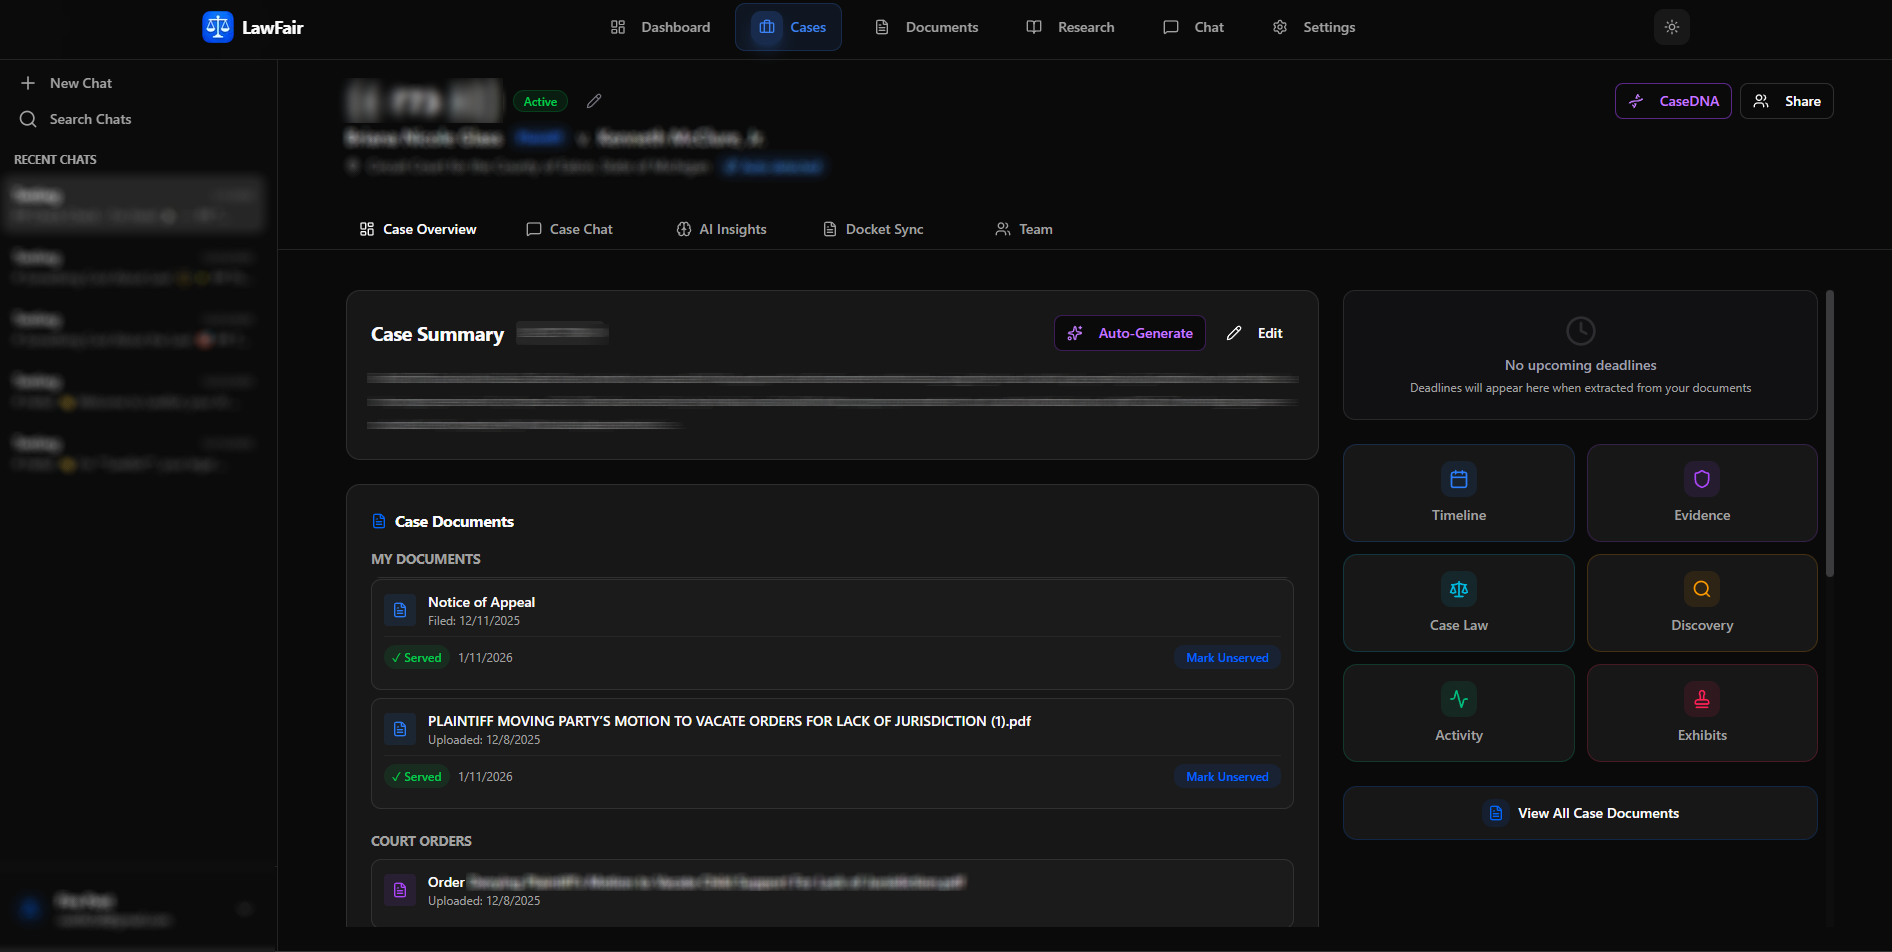Open the Docket Sync tab
This screenshot has width=1892, height=952.
click(873, 229)
